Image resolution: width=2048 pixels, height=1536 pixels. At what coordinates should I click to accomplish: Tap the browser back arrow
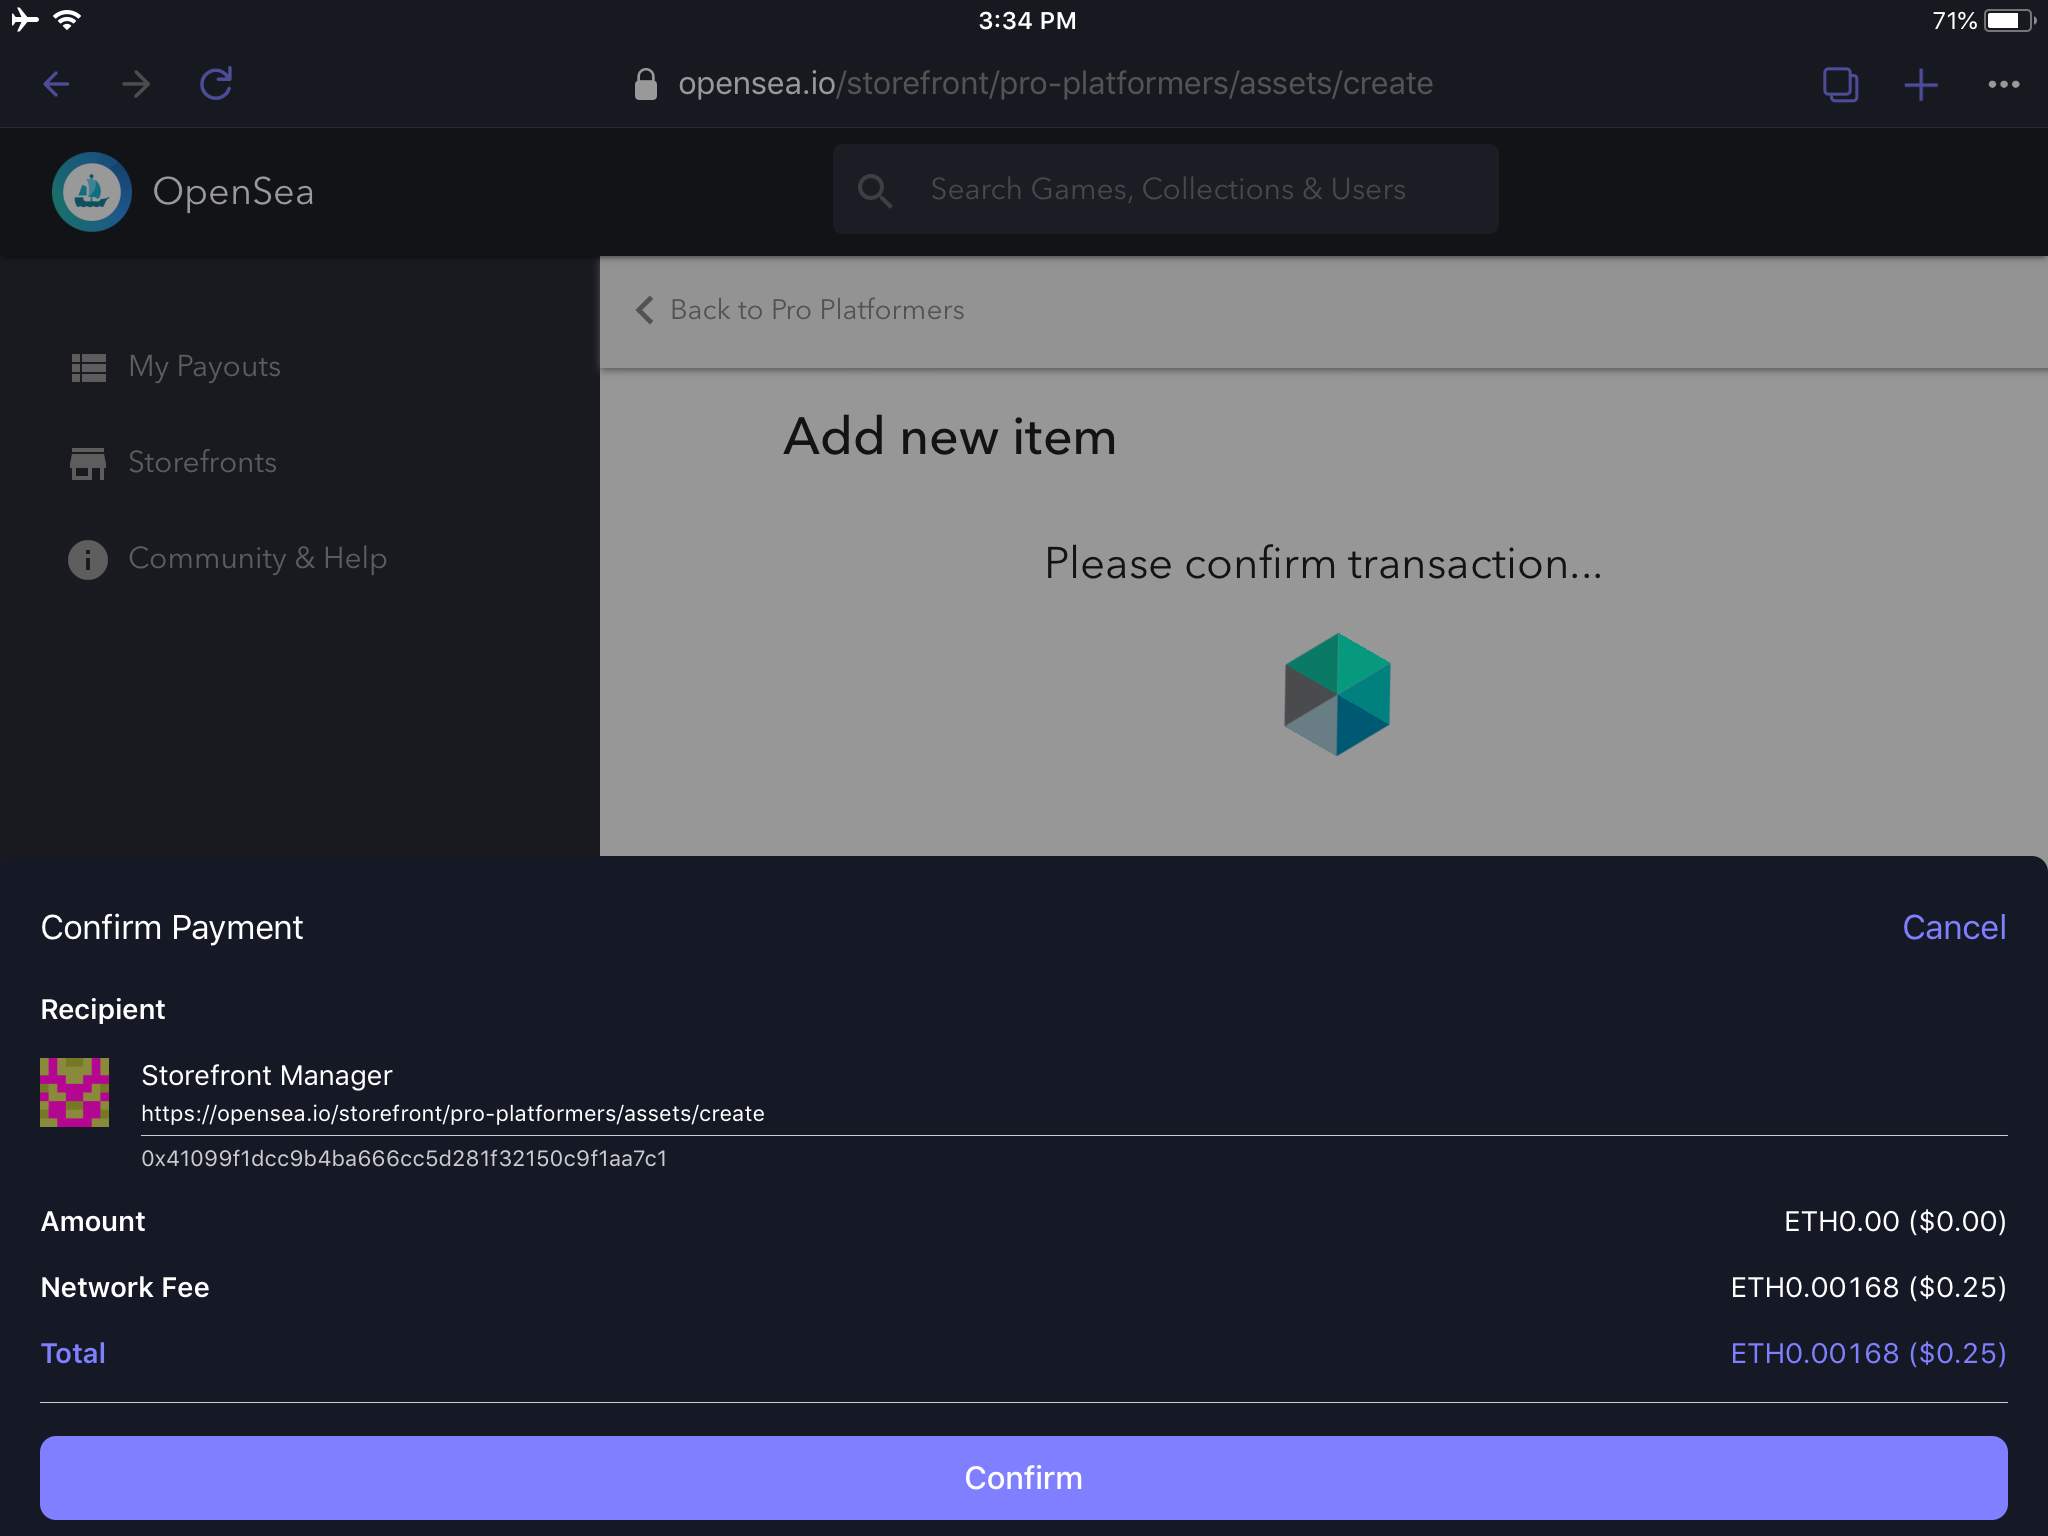(x=56, y=84)
